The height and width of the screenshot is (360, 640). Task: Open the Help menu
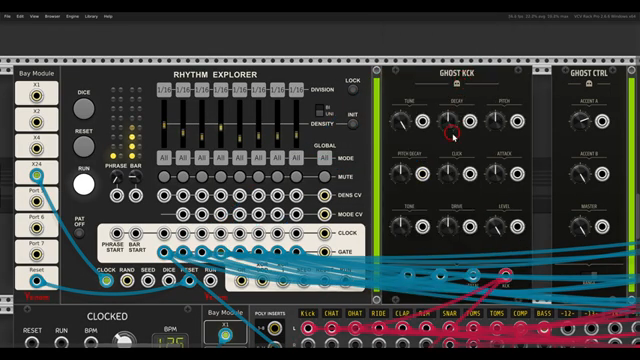coord(108,16)
